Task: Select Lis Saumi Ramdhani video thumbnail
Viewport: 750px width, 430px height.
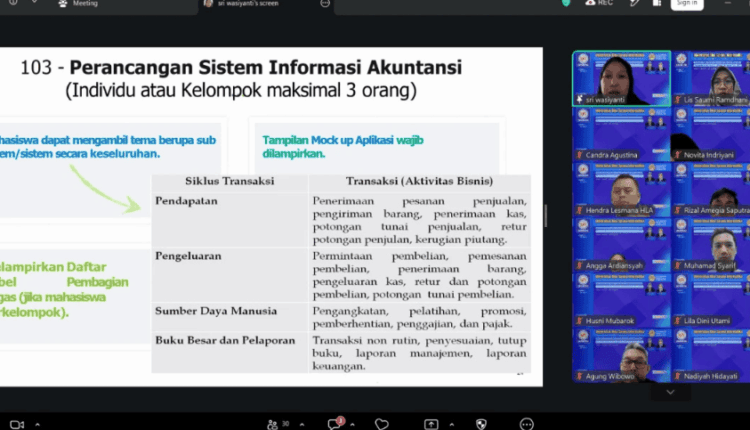Action: (x=711, y=78)
